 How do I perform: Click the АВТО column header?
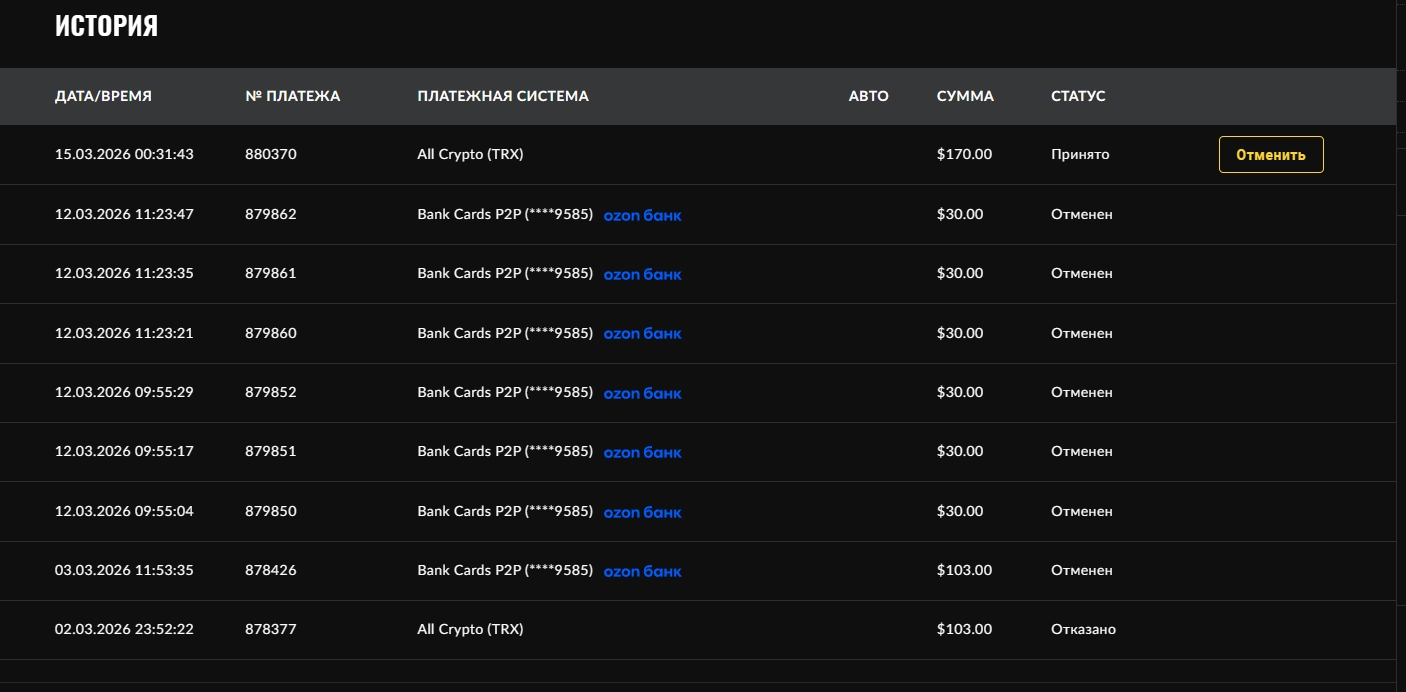868,96
